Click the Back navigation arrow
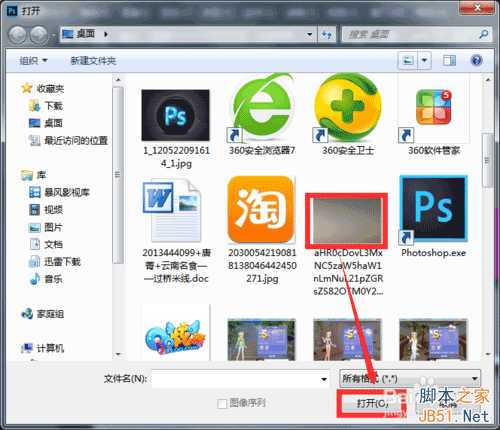 click(17, 35)
